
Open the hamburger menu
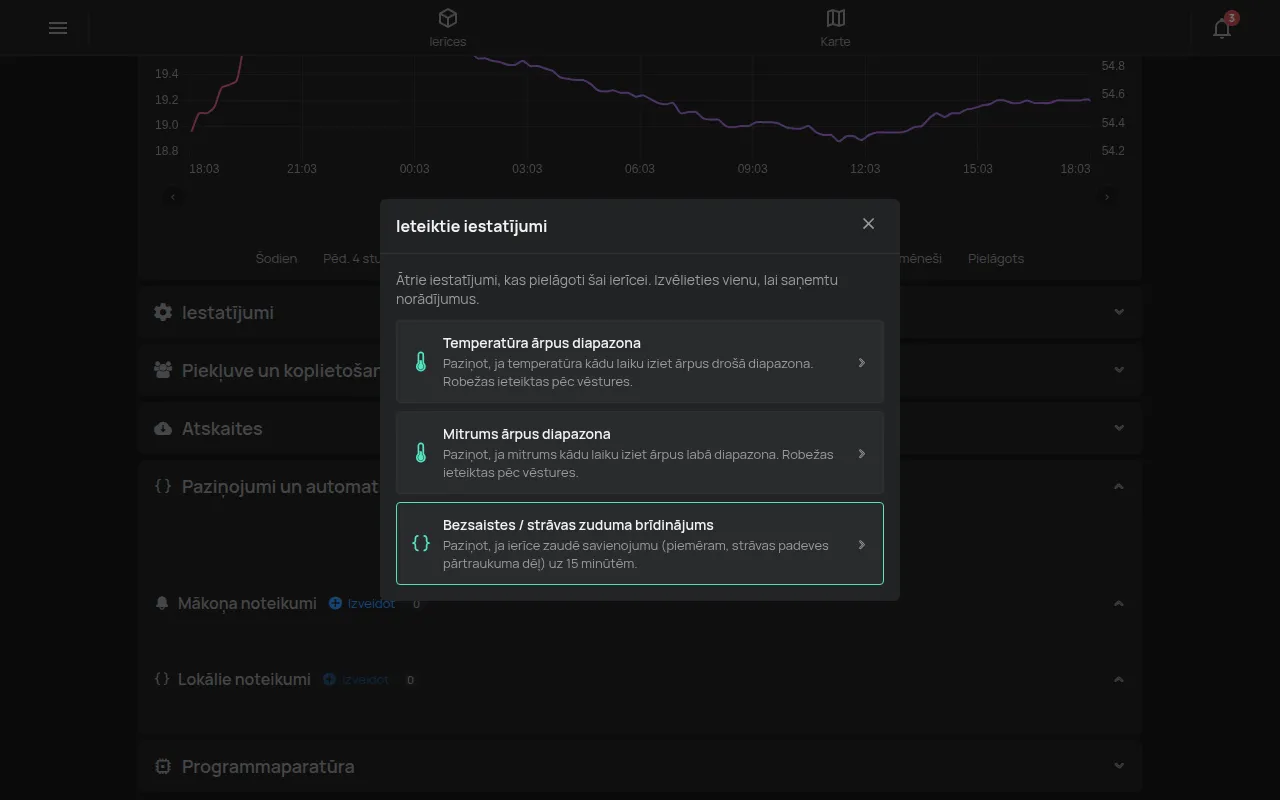pyautogui.click(x=58, y=28)
